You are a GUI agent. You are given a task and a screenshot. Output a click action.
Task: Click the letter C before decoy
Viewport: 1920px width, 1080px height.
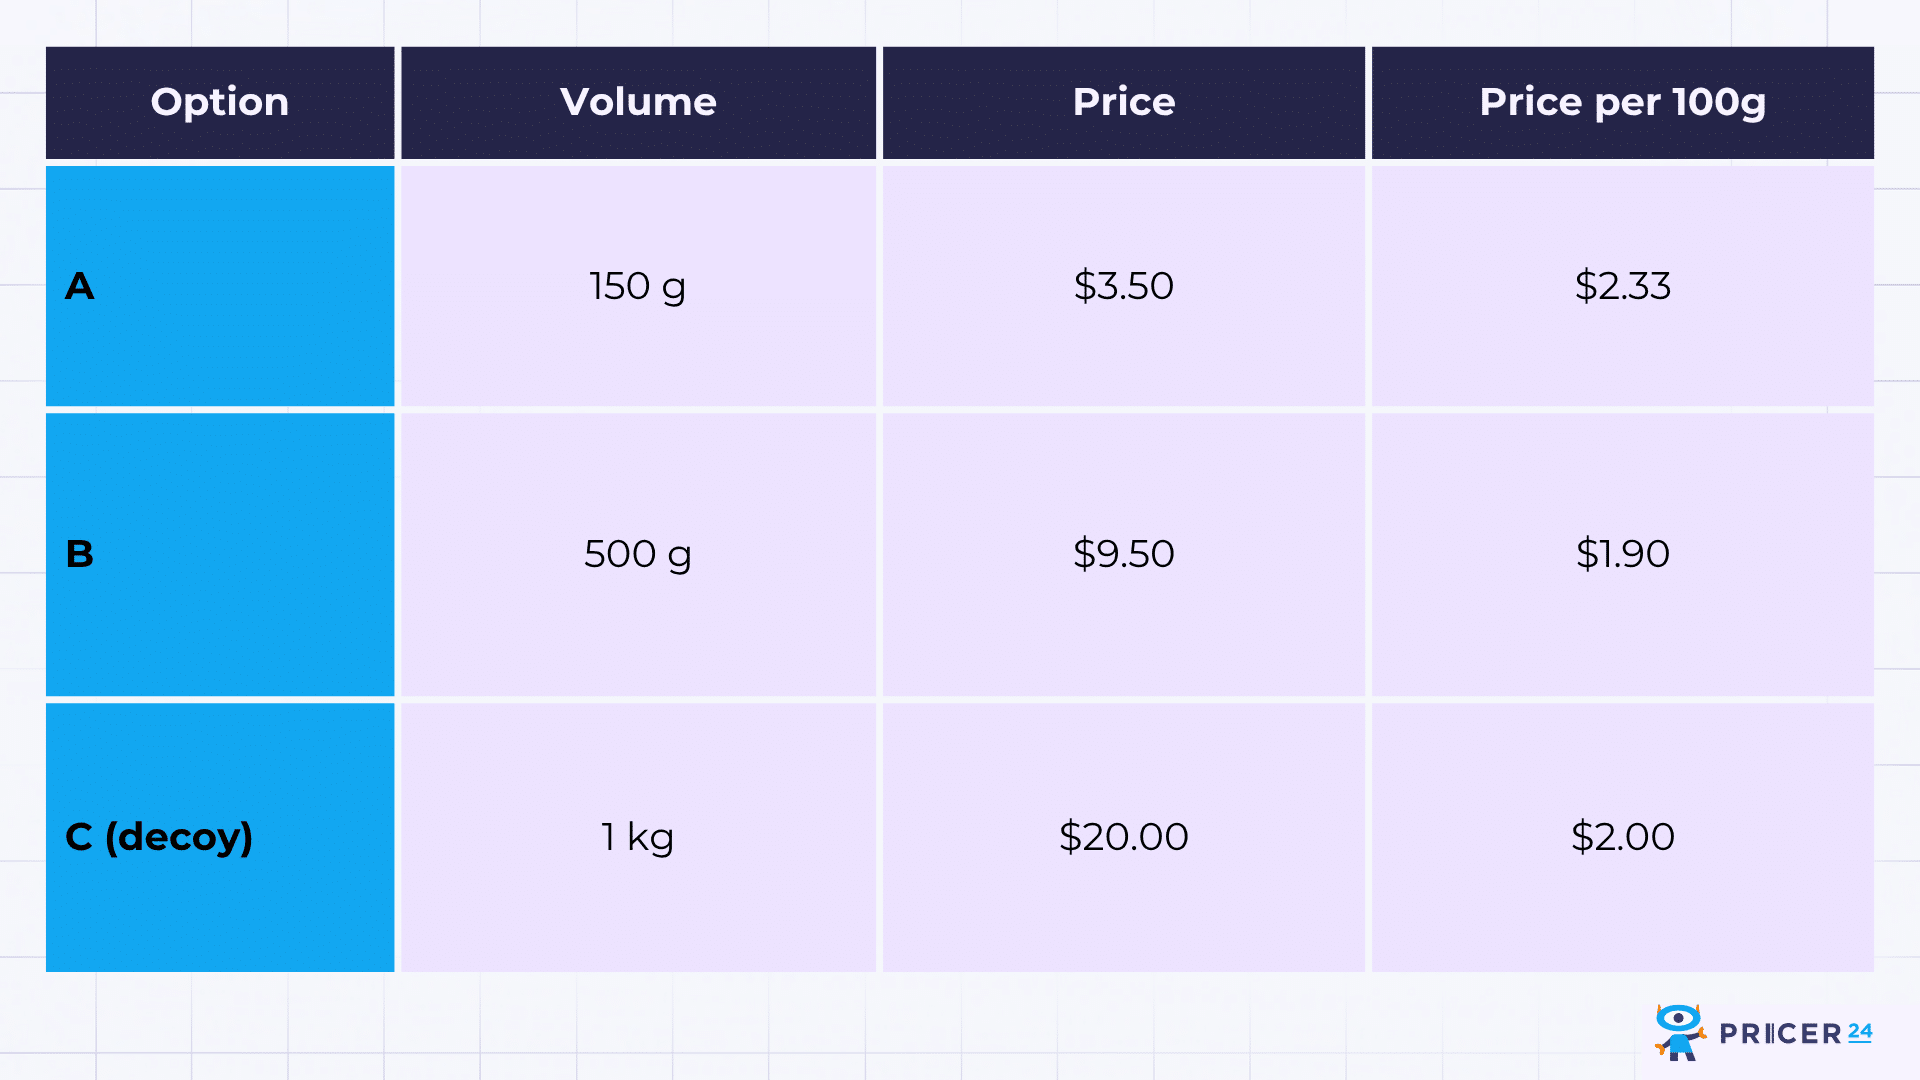(x=79, y=837)
